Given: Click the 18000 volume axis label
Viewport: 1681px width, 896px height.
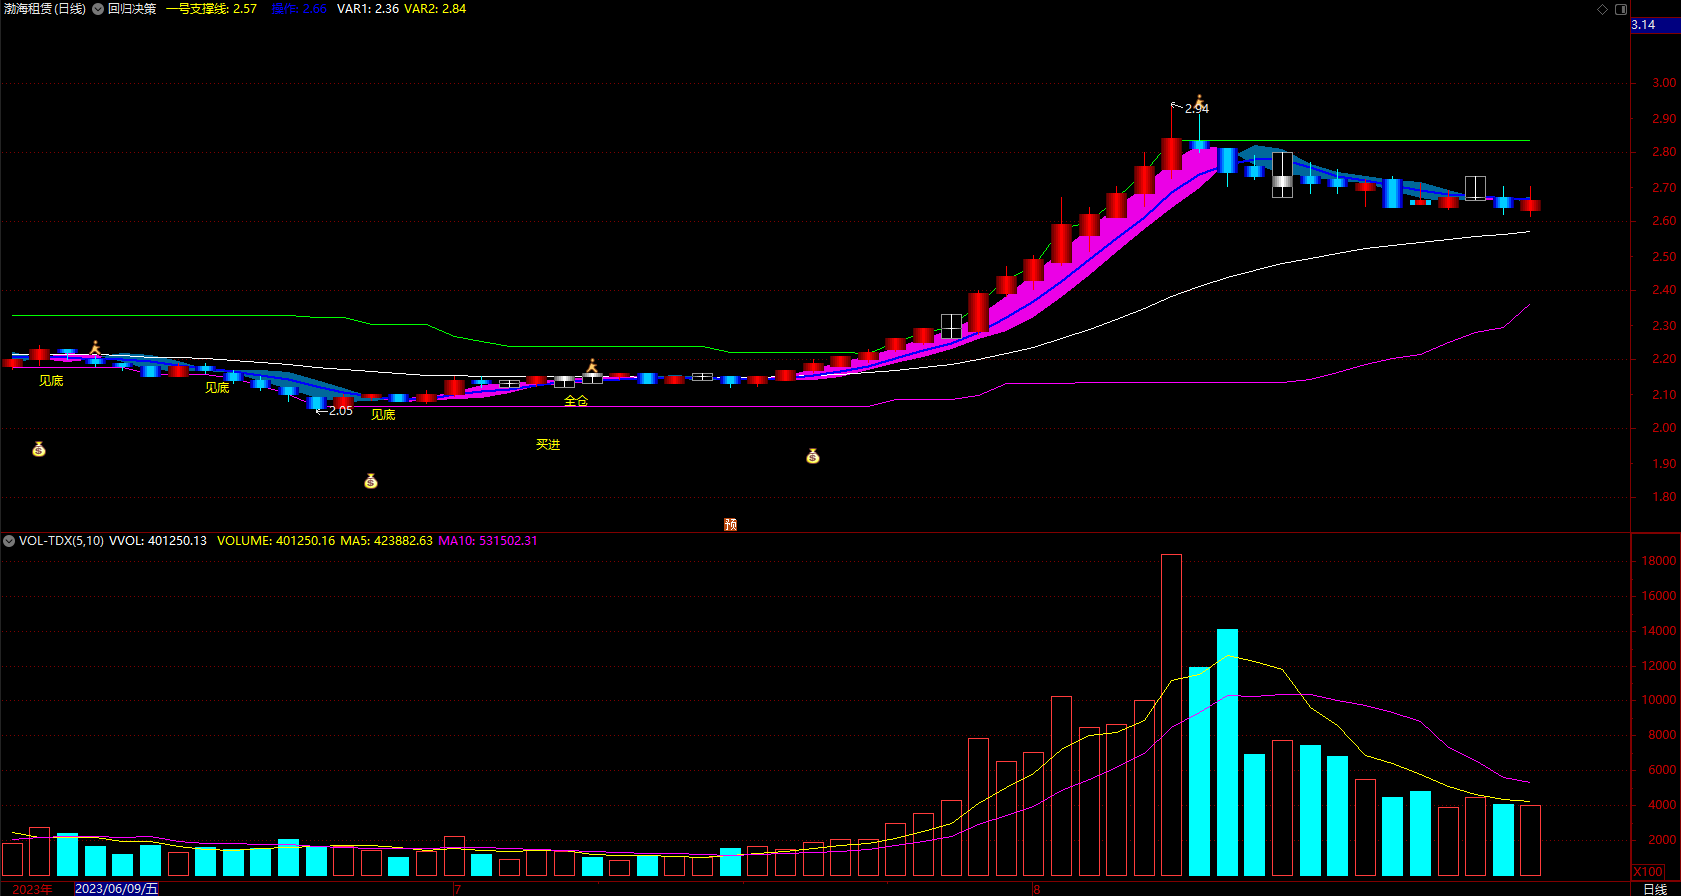Looking at the screenshot, I should click(x=1659, y=562).
